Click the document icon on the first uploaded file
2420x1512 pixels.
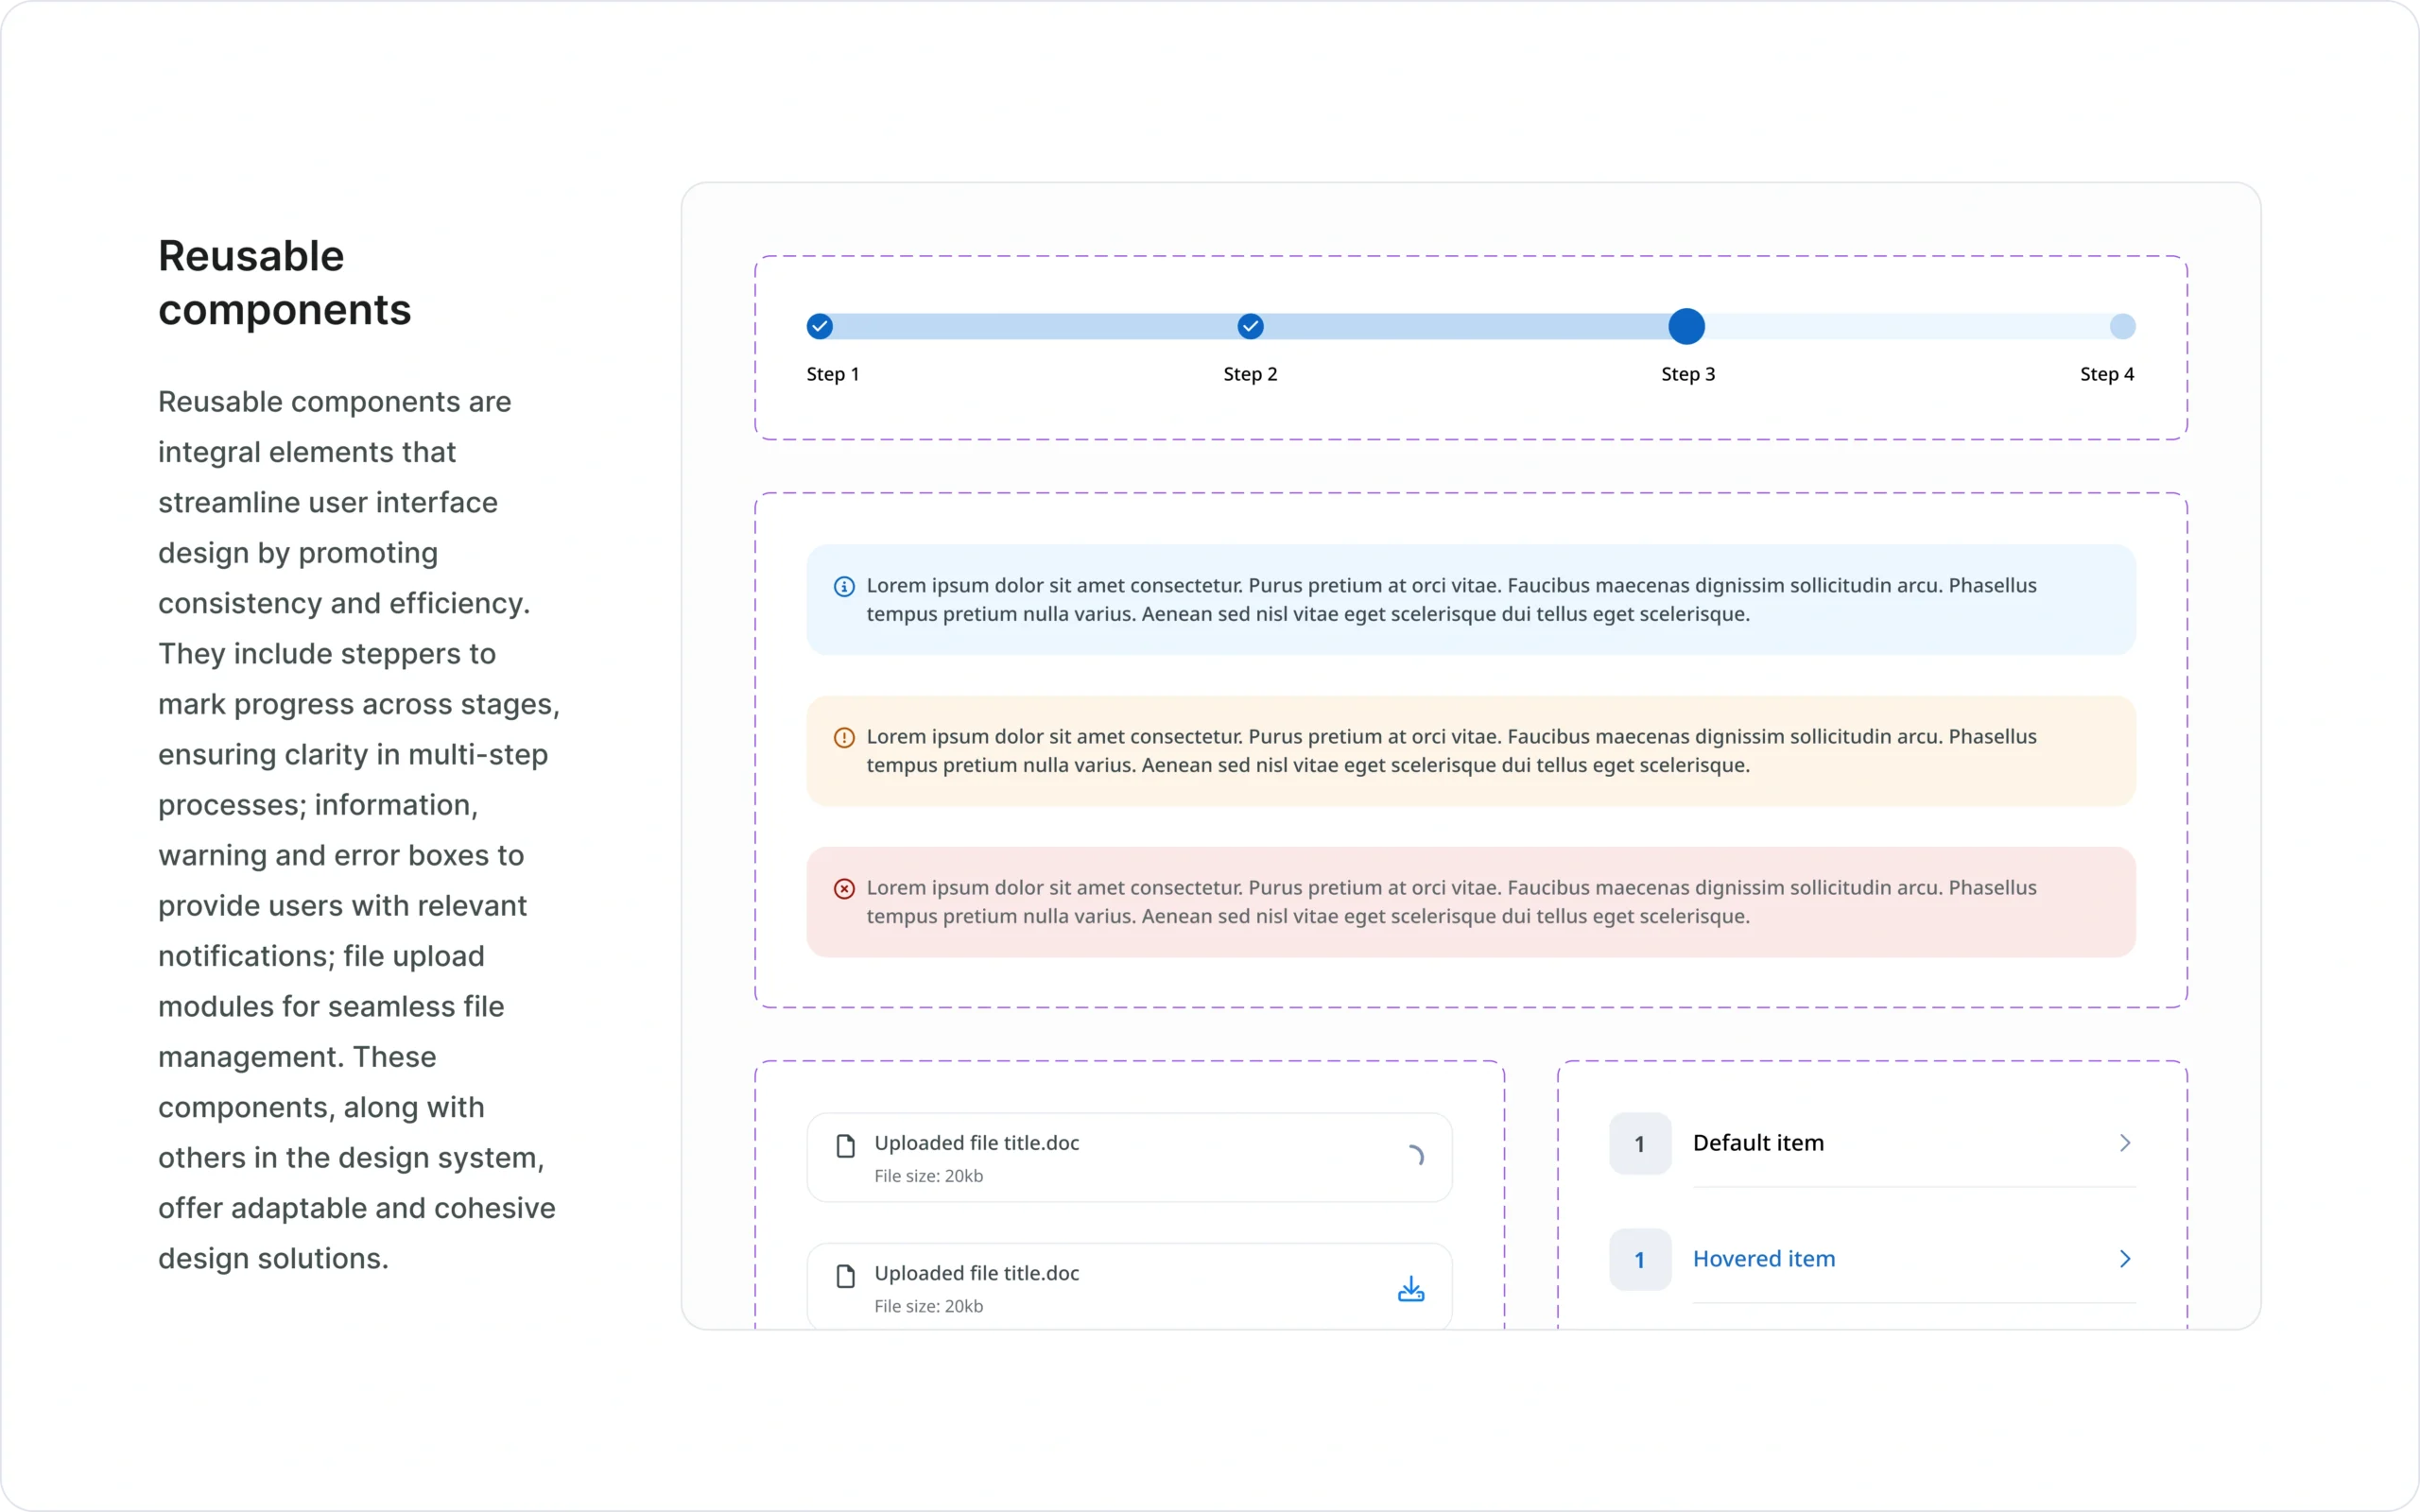point(846,1145)
